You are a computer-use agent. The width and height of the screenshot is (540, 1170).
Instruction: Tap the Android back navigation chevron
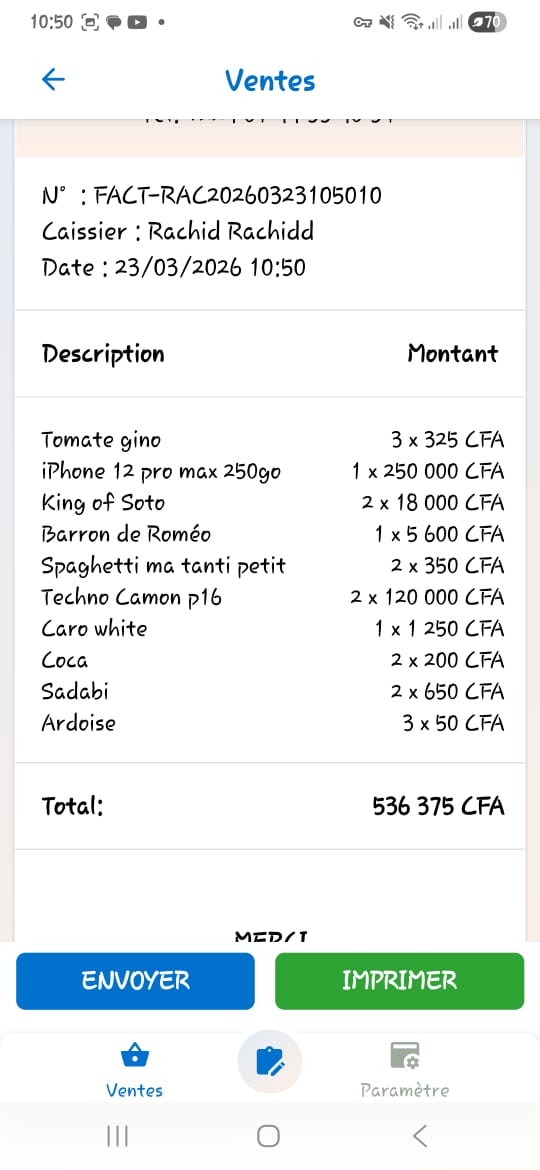420,1136
